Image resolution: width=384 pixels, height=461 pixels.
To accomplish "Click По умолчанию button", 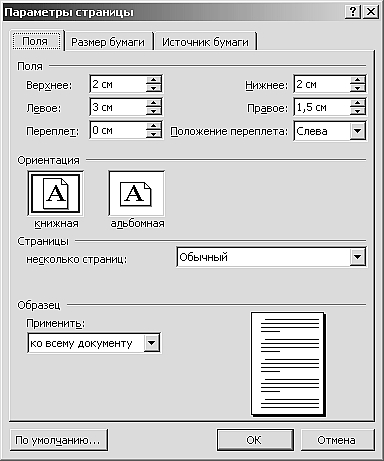I will point(58,440).
